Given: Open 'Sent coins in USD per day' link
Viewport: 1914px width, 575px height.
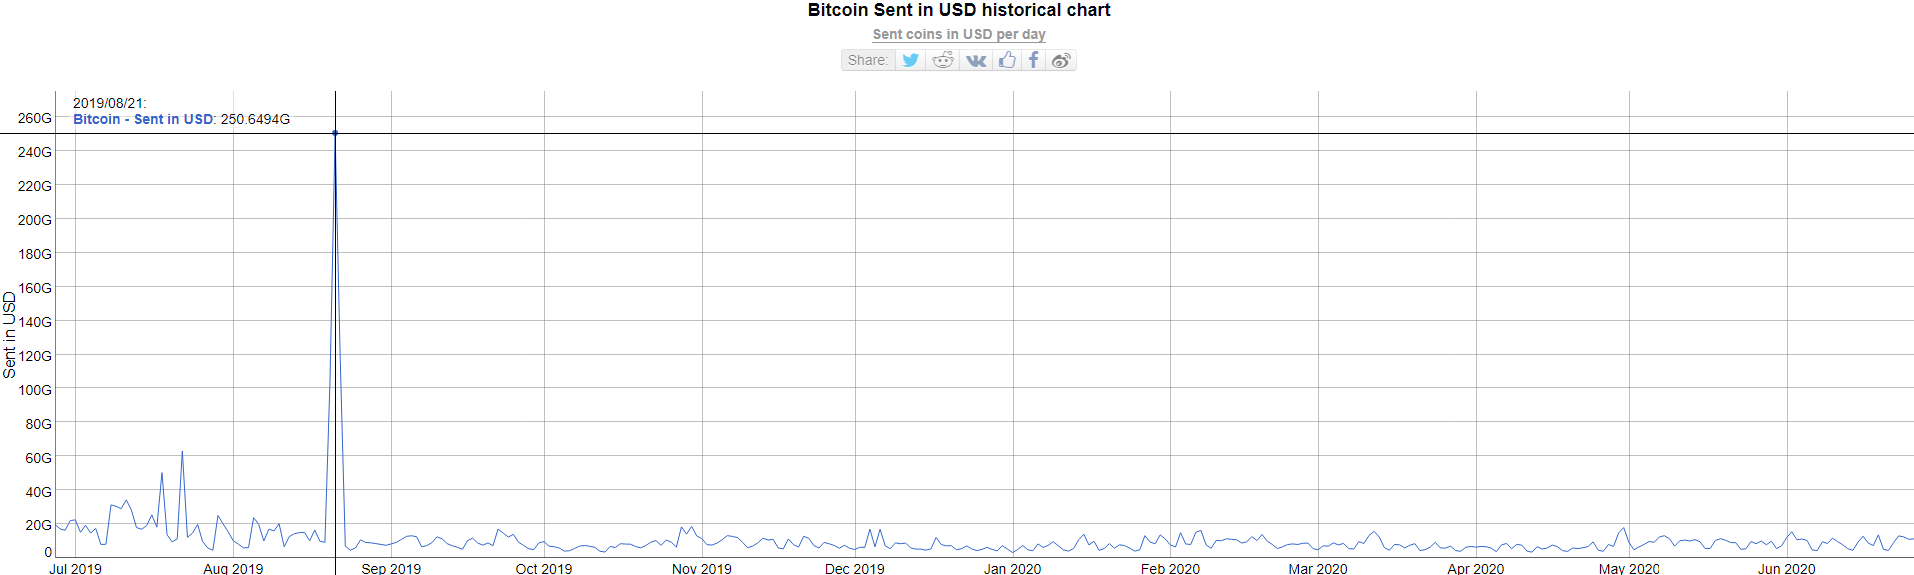Looking at the screenshot, I should (958, 34).
